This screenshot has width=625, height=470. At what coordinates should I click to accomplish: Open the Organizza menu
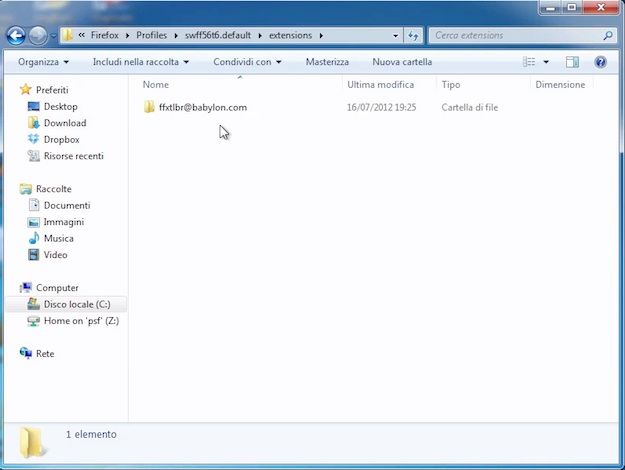[x=43, y=62]
